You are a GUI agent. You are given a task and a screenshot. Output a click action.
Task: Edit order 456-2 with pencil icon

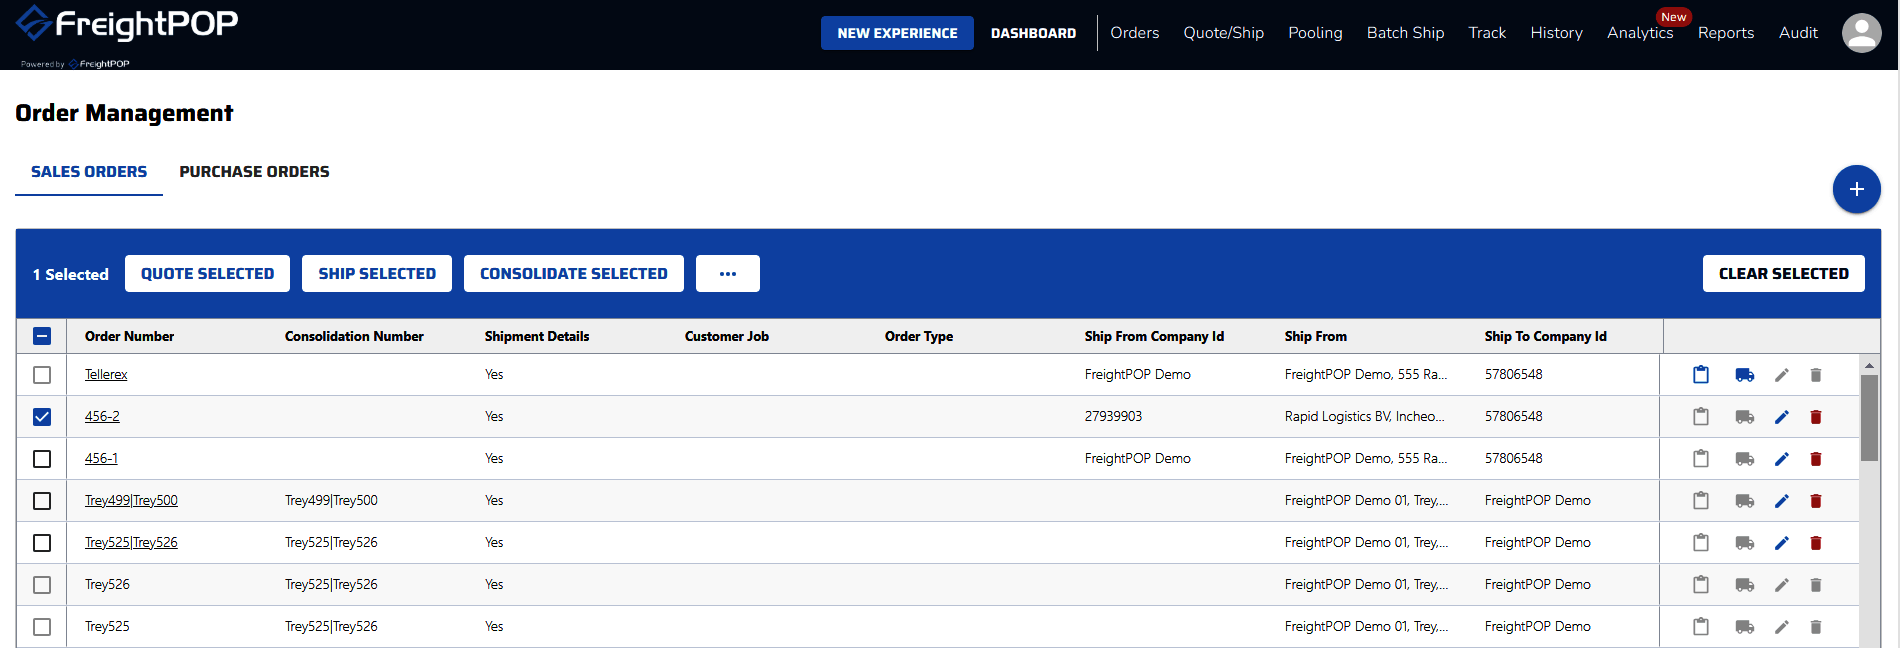coord(1782,417)
